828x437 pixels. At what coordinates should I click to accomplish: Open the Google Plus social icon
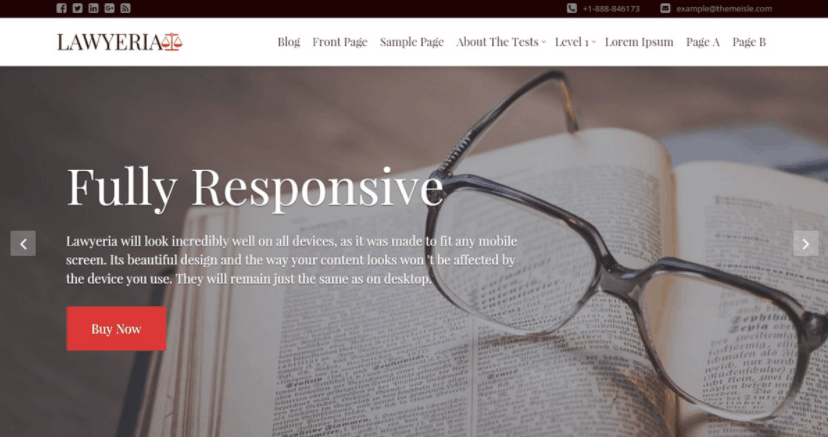coord(109,8)
